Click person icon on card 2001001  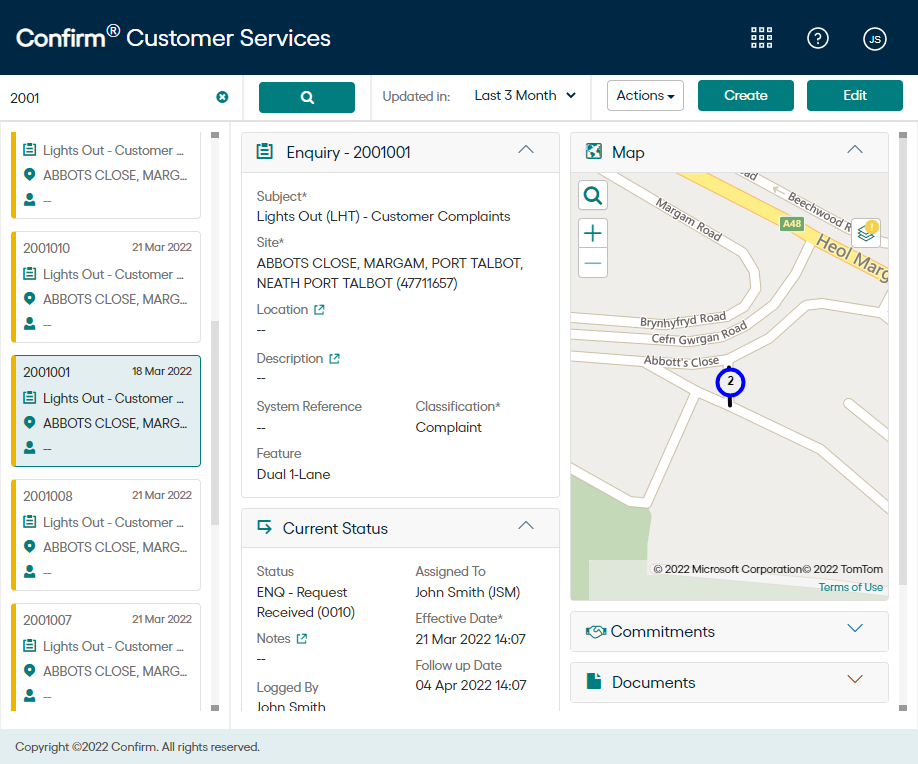pos(29,447)
